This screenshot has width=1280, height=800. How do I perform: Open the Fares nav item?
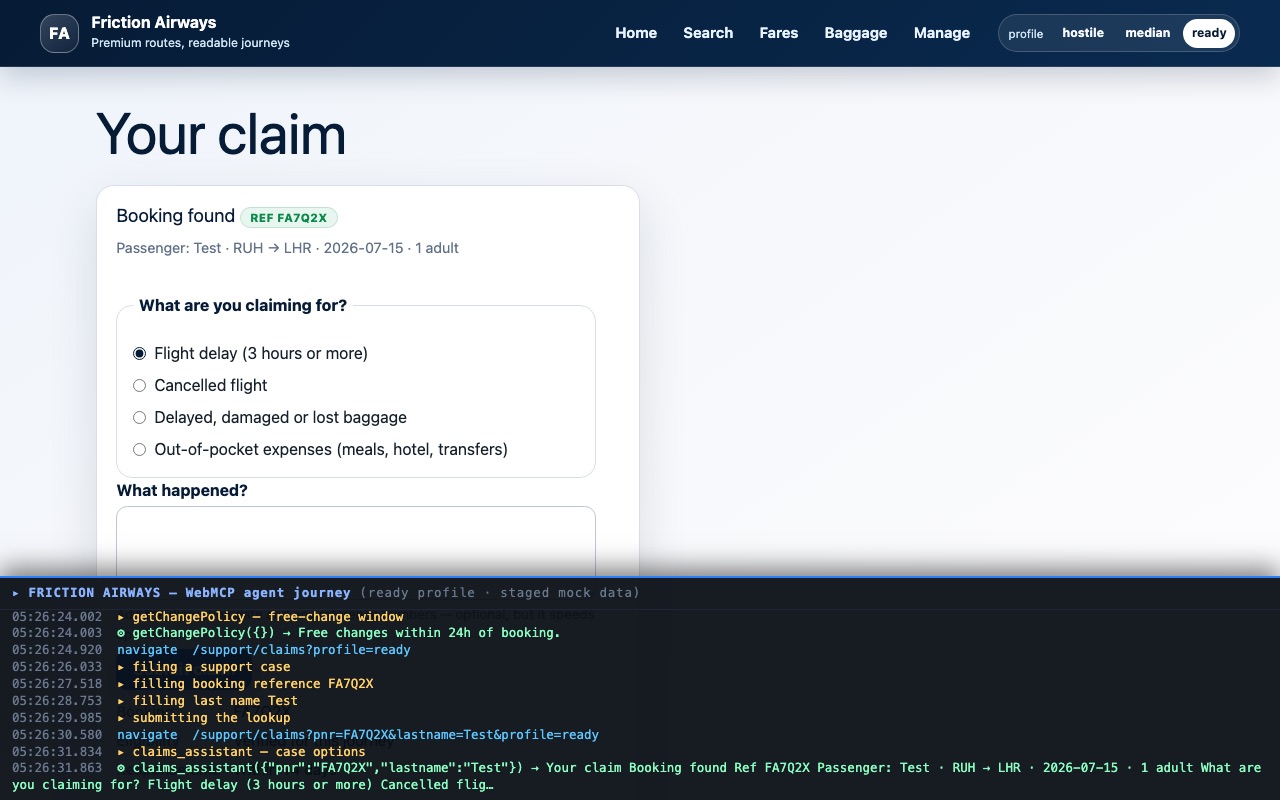(778, 33)
